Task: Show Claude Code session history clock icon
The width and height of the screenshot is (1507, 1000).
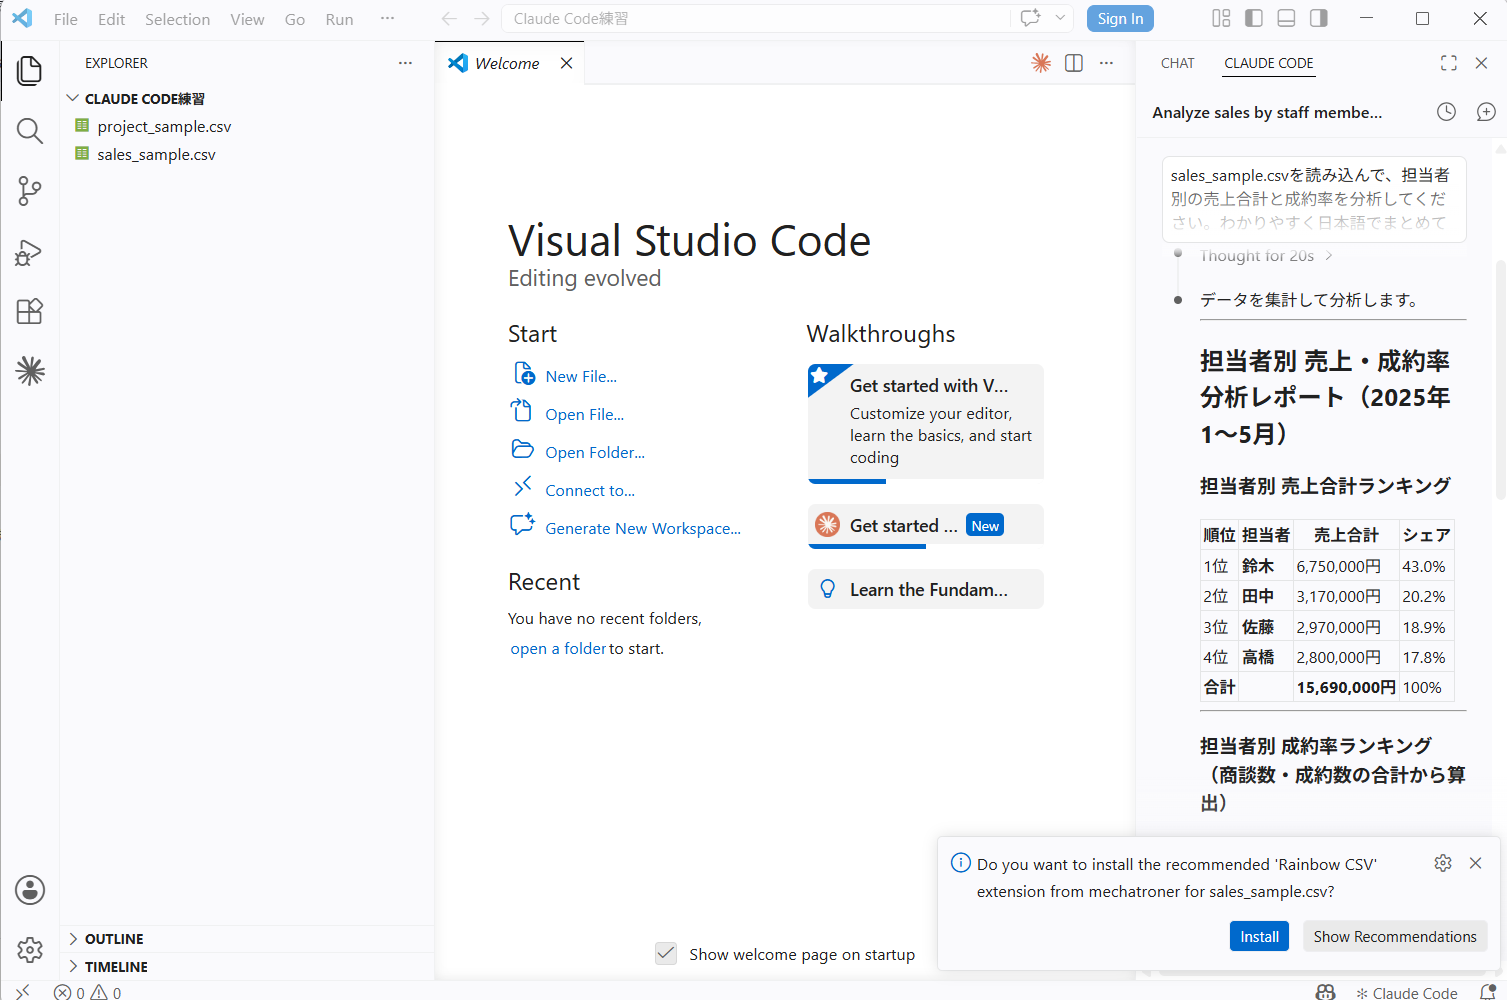Action: 1446,112
